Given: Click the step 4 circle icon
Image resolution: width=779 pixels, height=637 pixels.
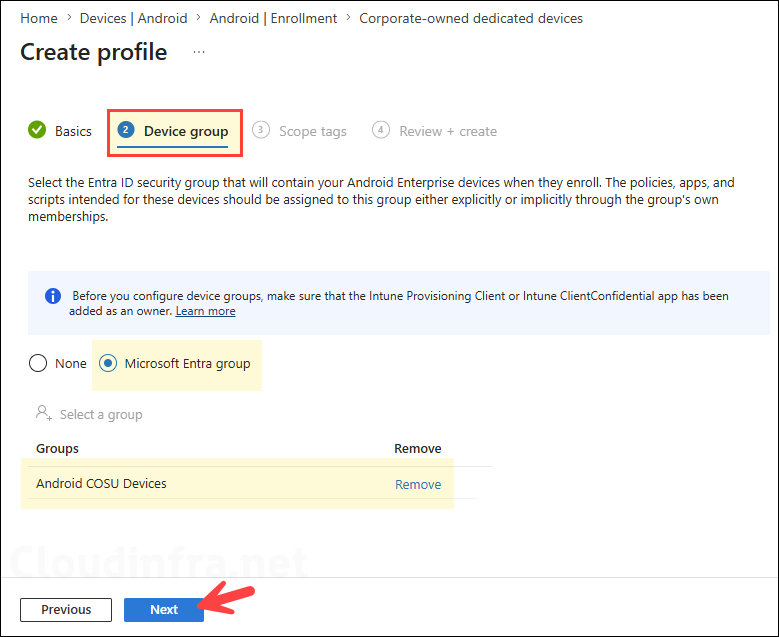Looking at the screenshot, I should [x=381, y=130].
